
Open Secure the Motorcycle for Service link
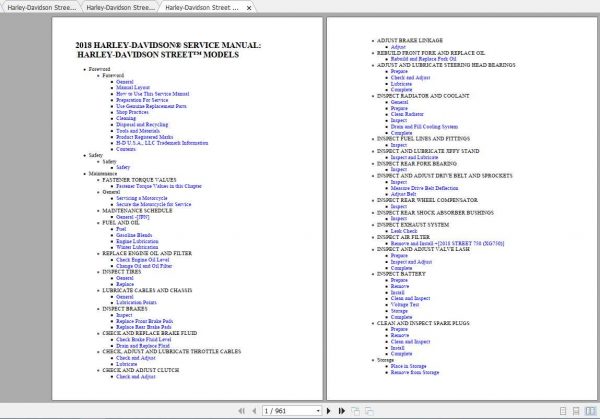(153, 204)
